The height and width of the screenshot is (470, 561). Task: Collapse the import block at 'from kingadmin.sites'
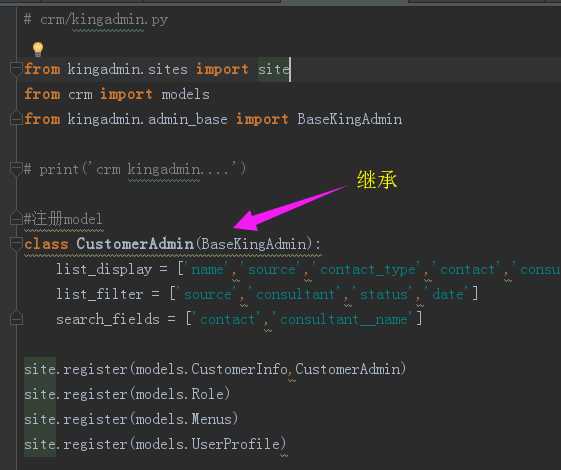point(16,68)
